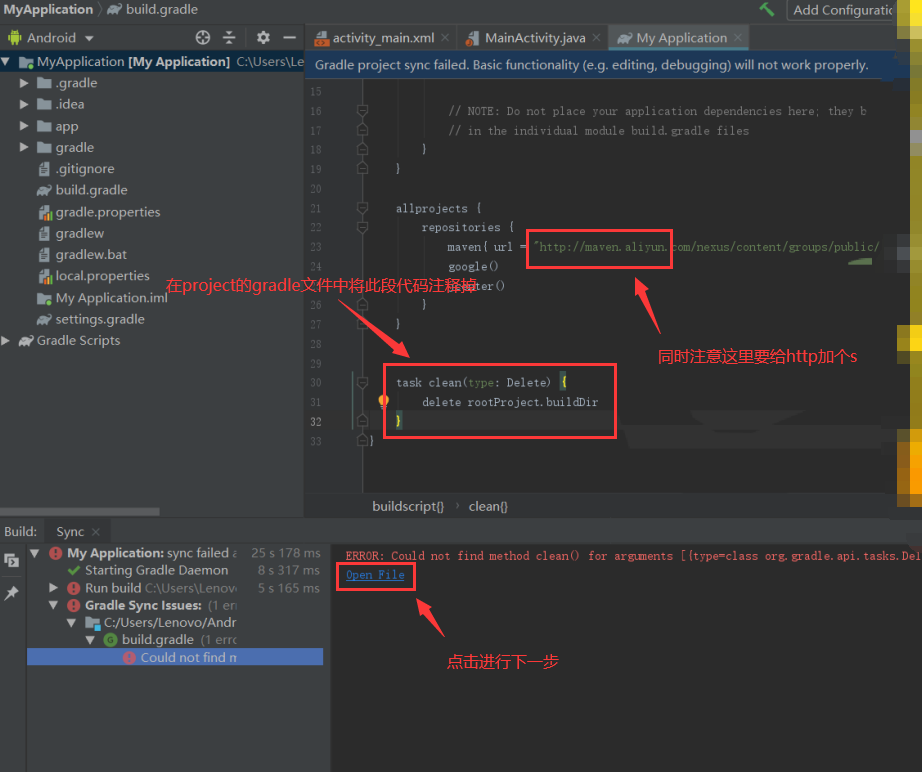922x772 pixels.
Task: Click the Open File link
Action: tap(375, 575)
